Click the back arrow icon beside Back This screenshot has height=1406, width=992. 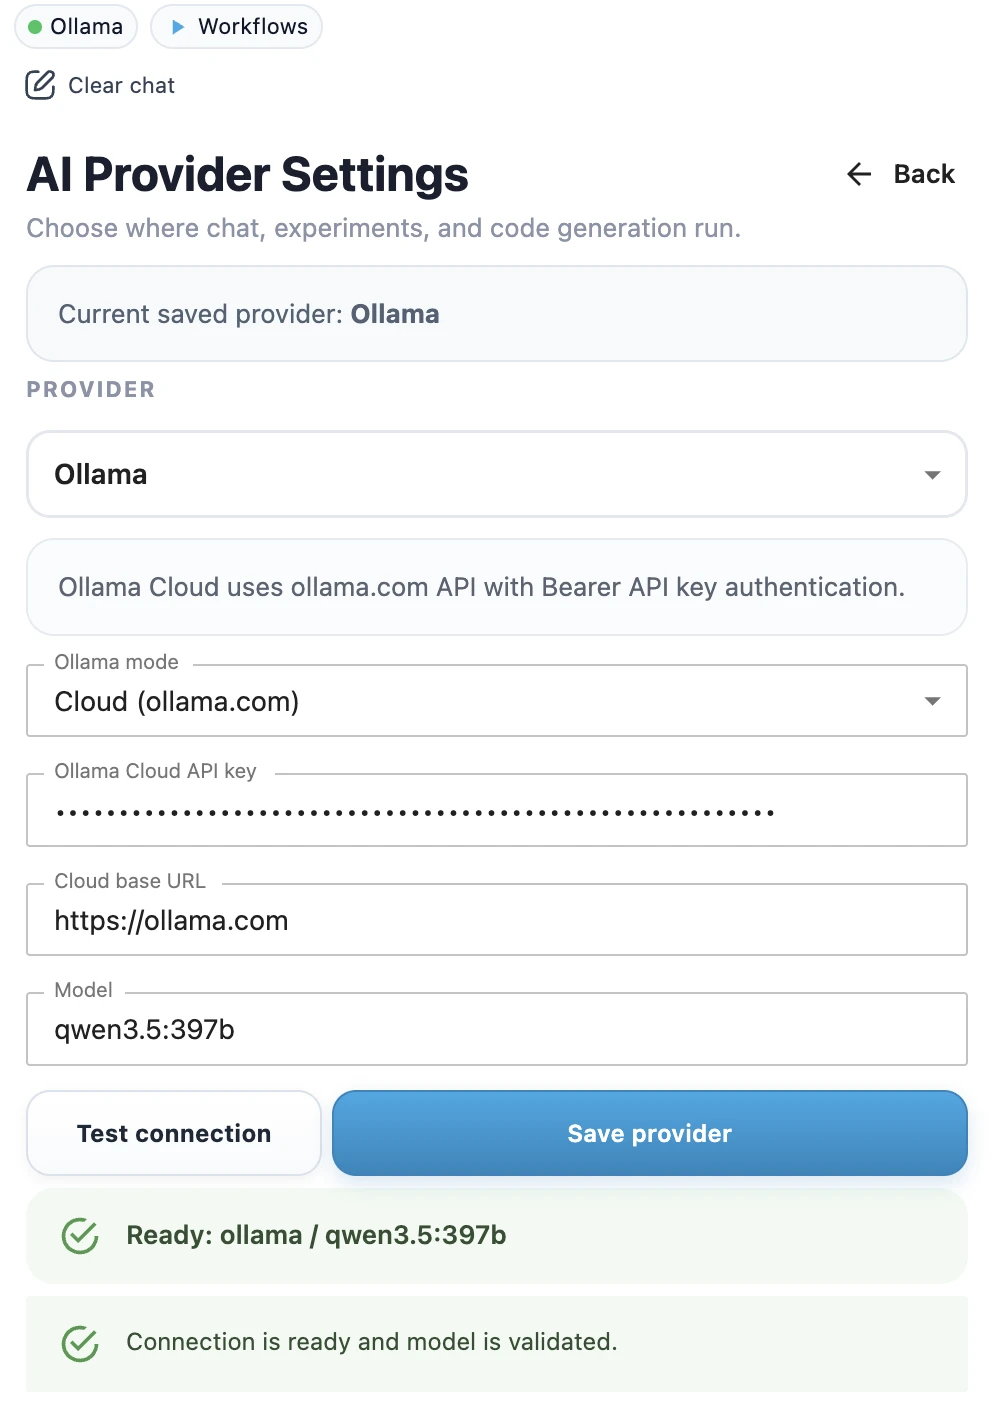[858, 174]
